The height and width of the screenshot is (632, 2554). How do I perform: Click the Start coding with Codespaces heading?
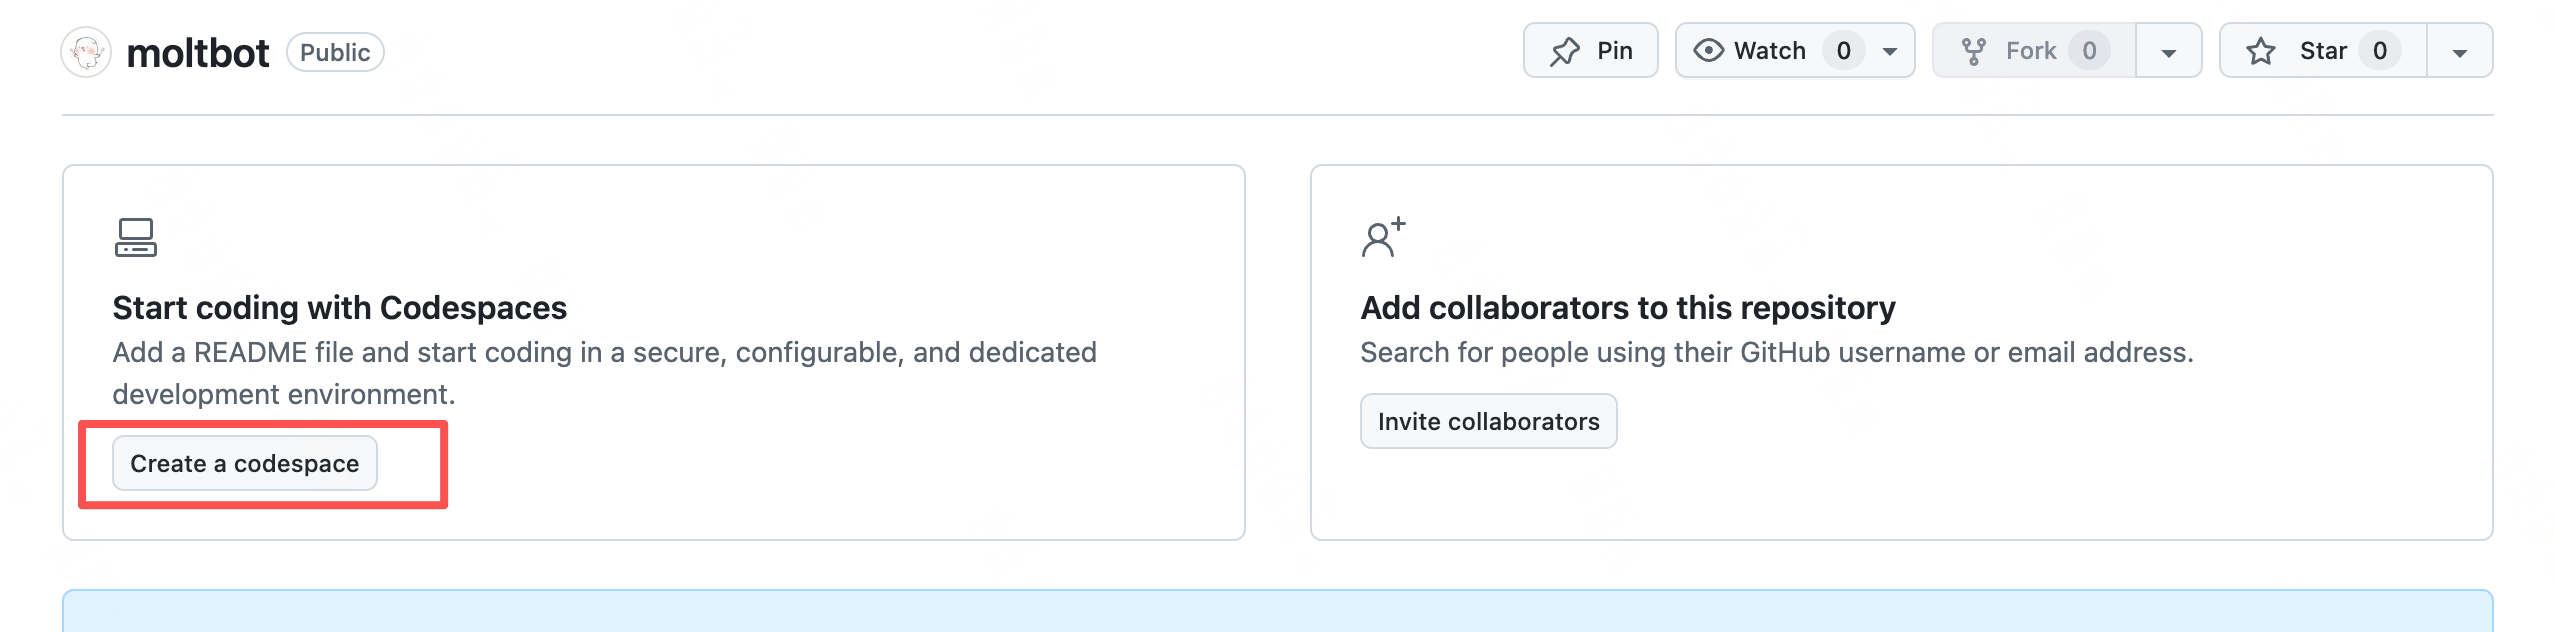point(339,308)
